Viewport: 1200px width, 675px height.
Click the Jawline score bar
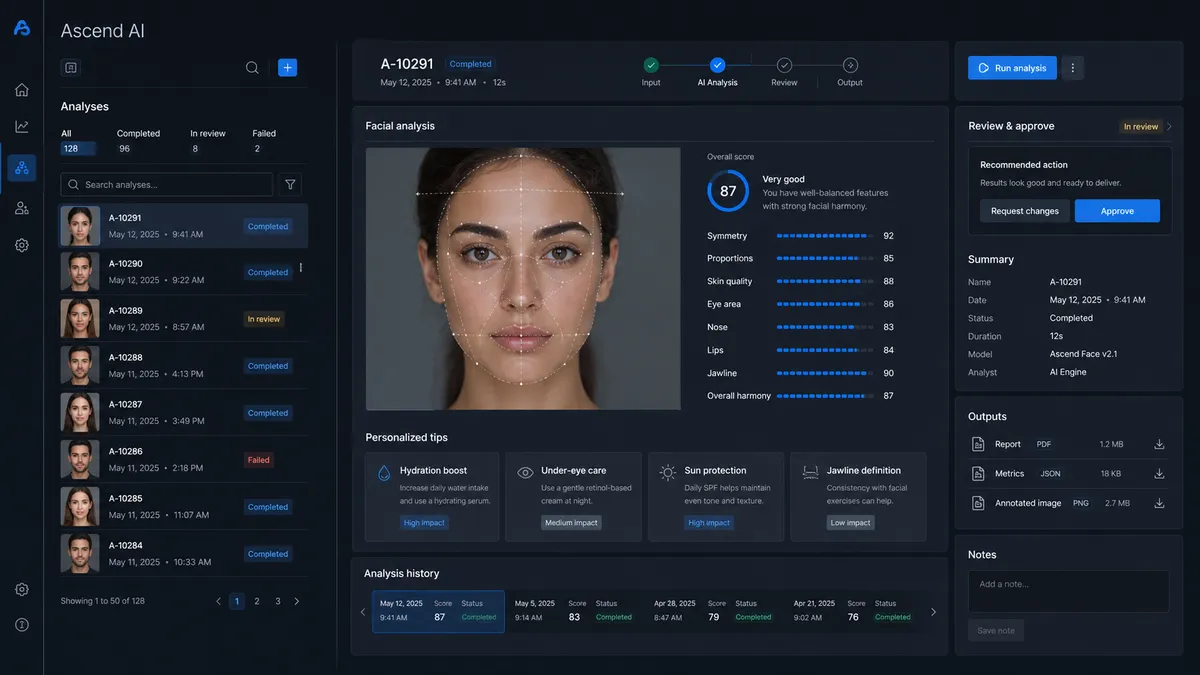tap(824, 373)
